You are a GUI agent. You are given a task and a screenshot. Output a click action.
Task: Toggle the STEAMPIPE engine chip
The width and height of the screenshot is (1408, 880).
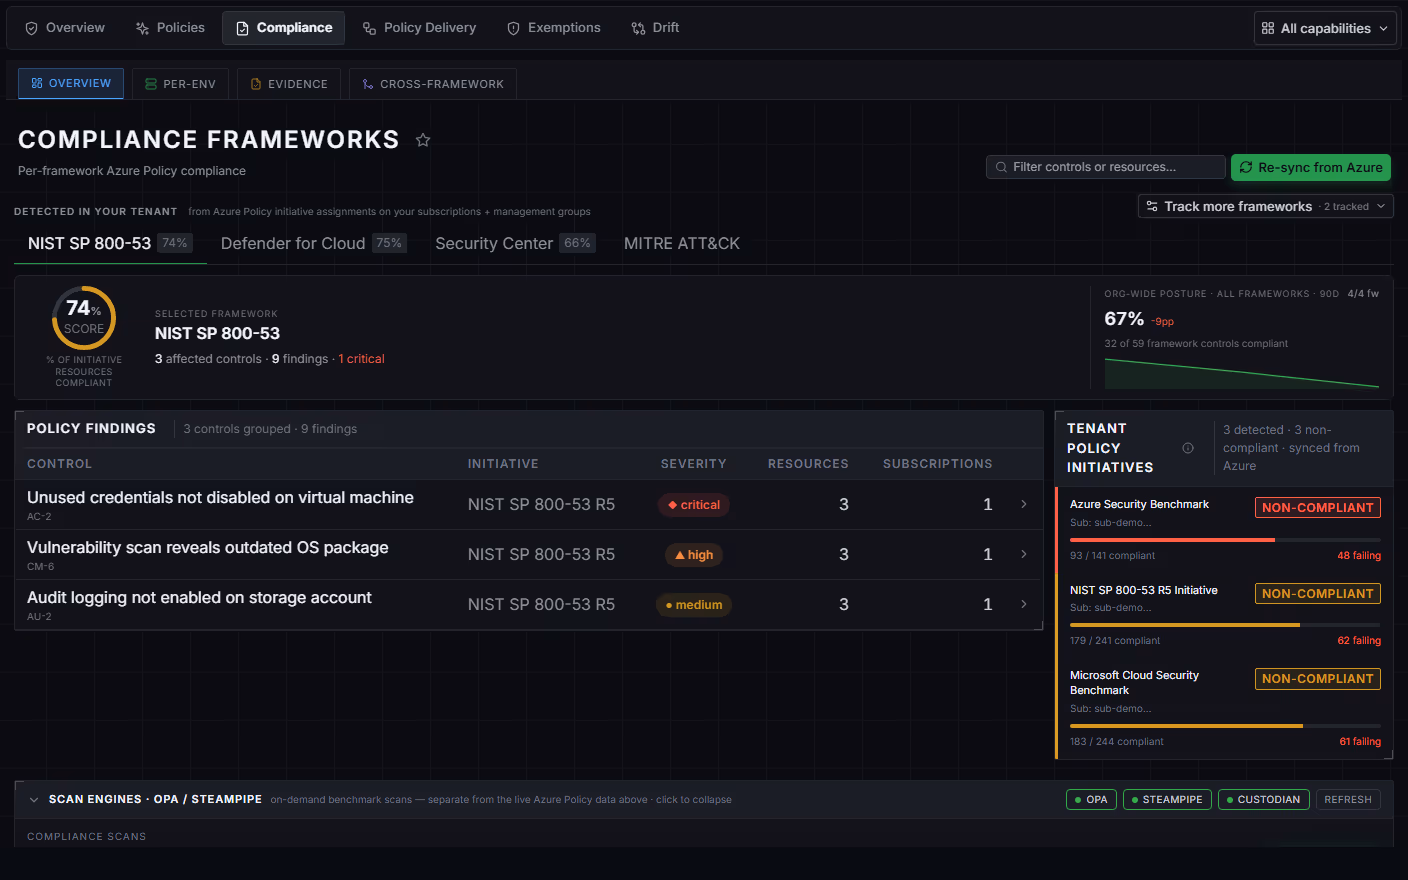(x=1167, y=800)
